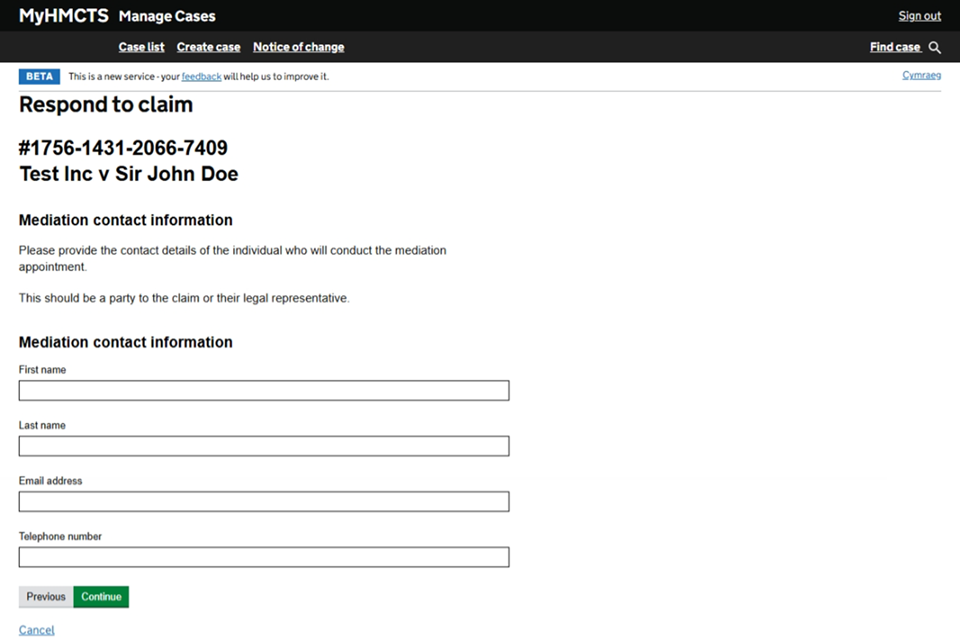Image resolution: width=960 pixels, height=640 pixels.
Task: Click into the Telephone number field
Action: pos(264,557)
